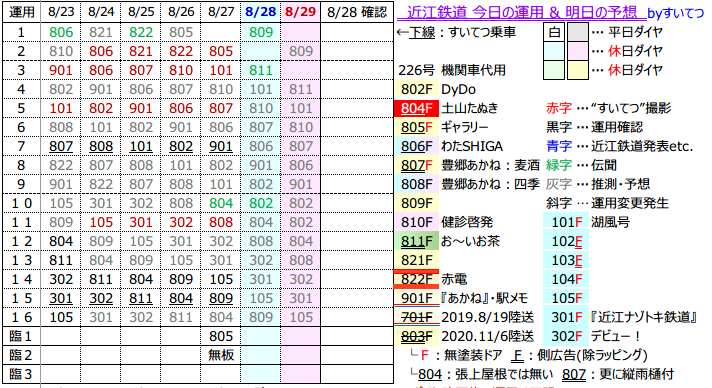Select the yellow 休日ダイヤ legend swatch
Screen dimensions: 712x388
(x=578, y=70)
